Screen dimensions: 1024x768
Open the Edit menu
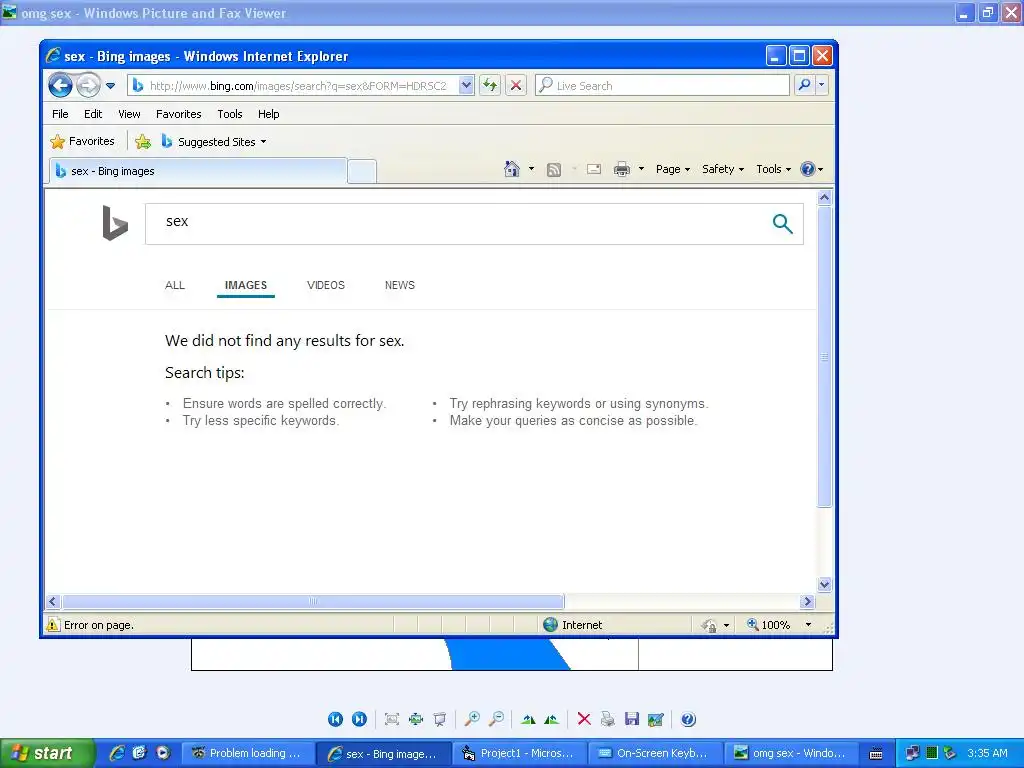click(93, 114)
